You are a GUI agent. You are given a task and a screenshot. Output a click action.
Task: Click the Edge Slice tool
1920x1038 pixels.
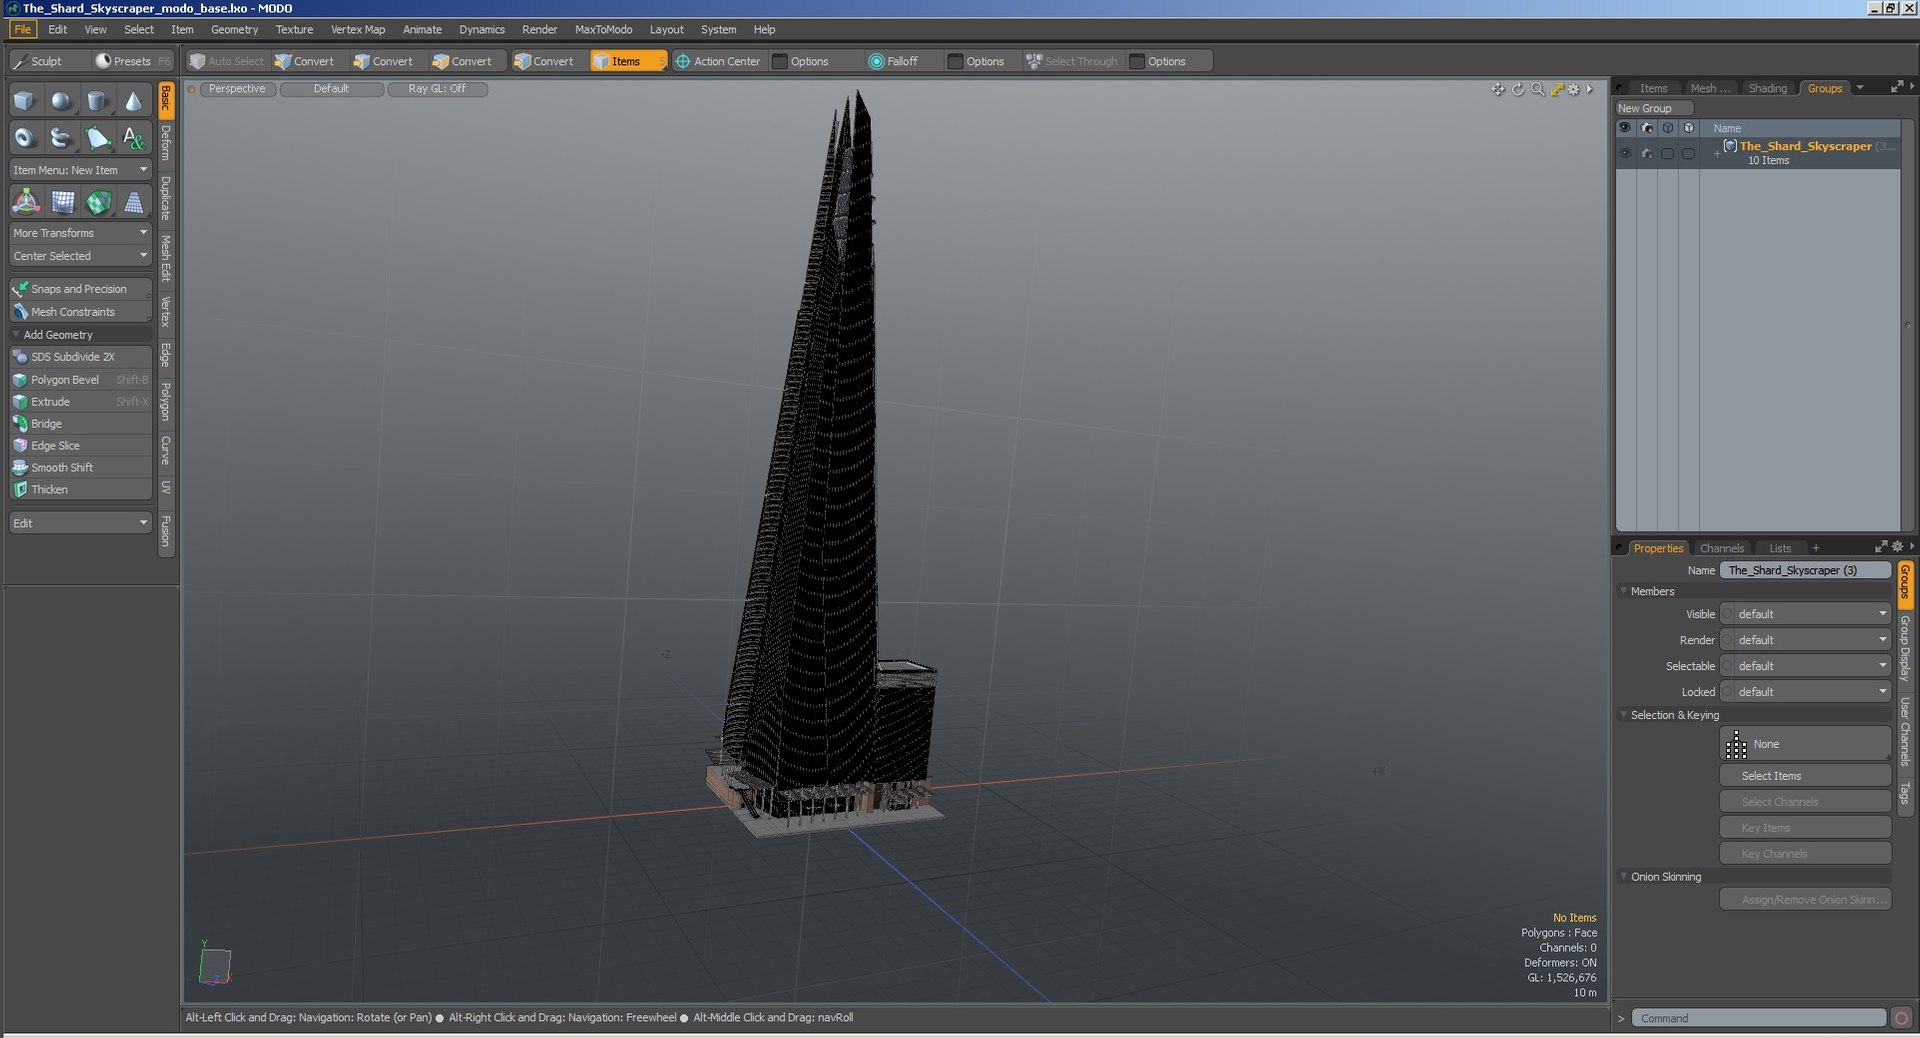click(80, 446)
